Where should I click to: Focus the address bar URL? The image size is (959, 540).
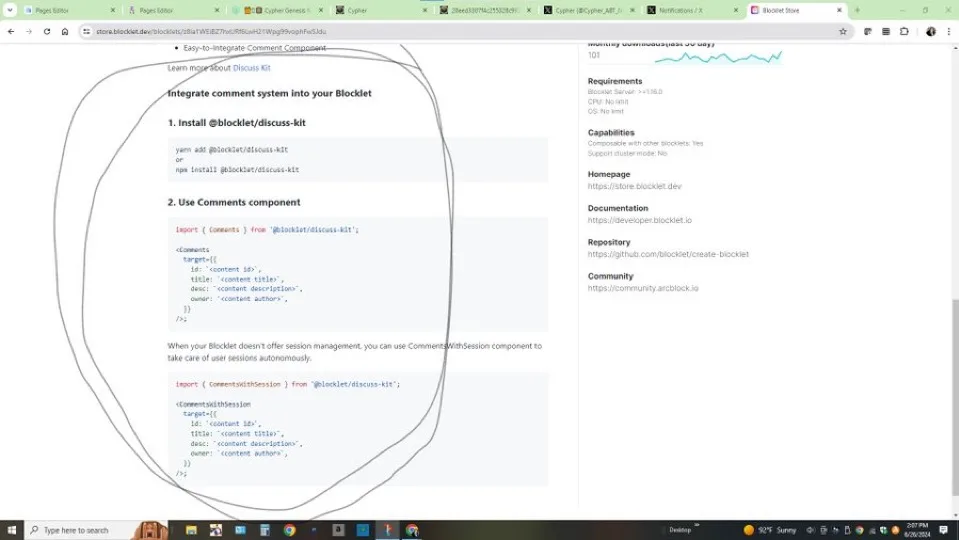[x=211, y=31]
